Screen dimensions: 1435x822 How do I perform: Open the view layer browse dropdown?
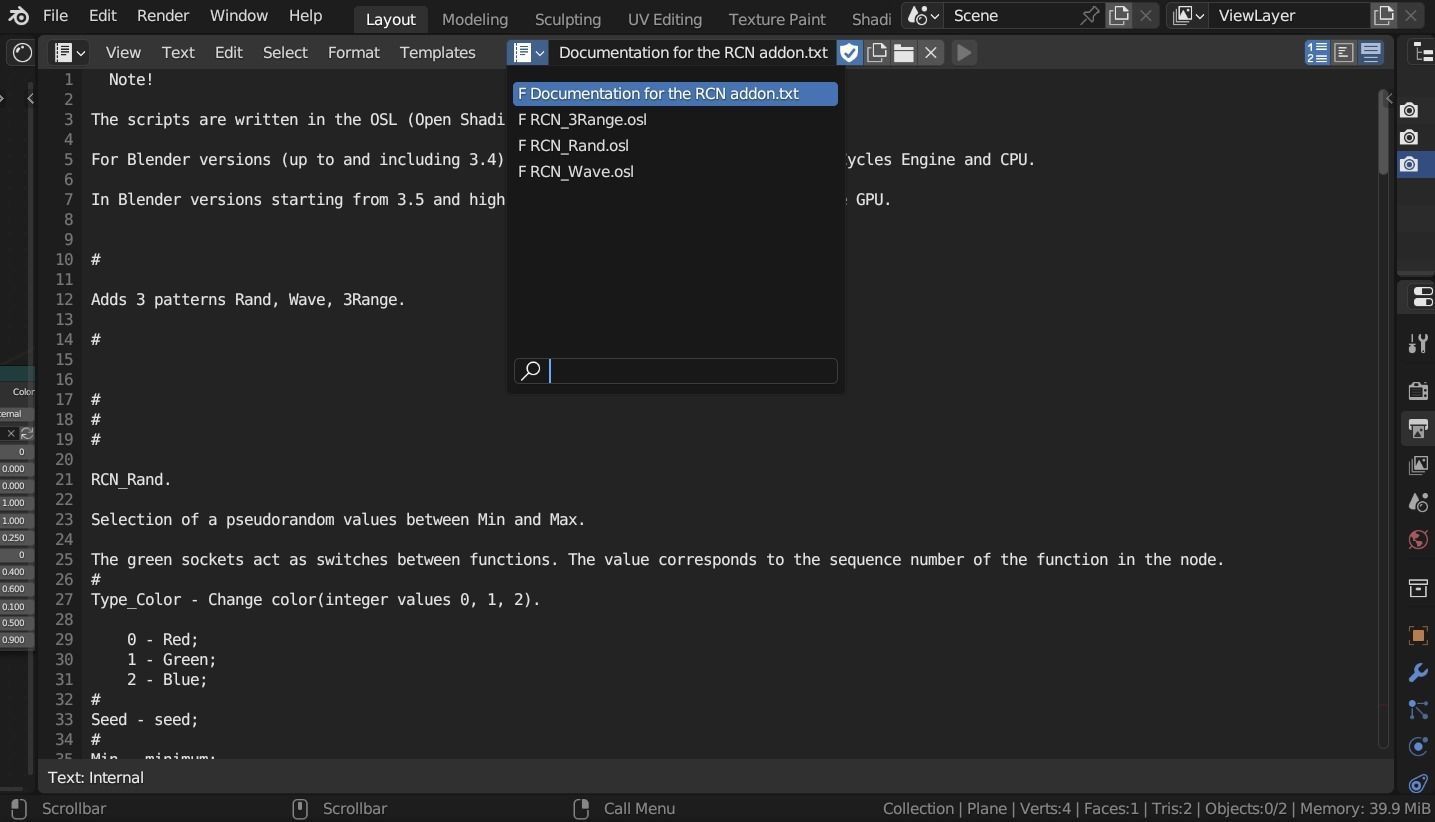point(1187,16)
